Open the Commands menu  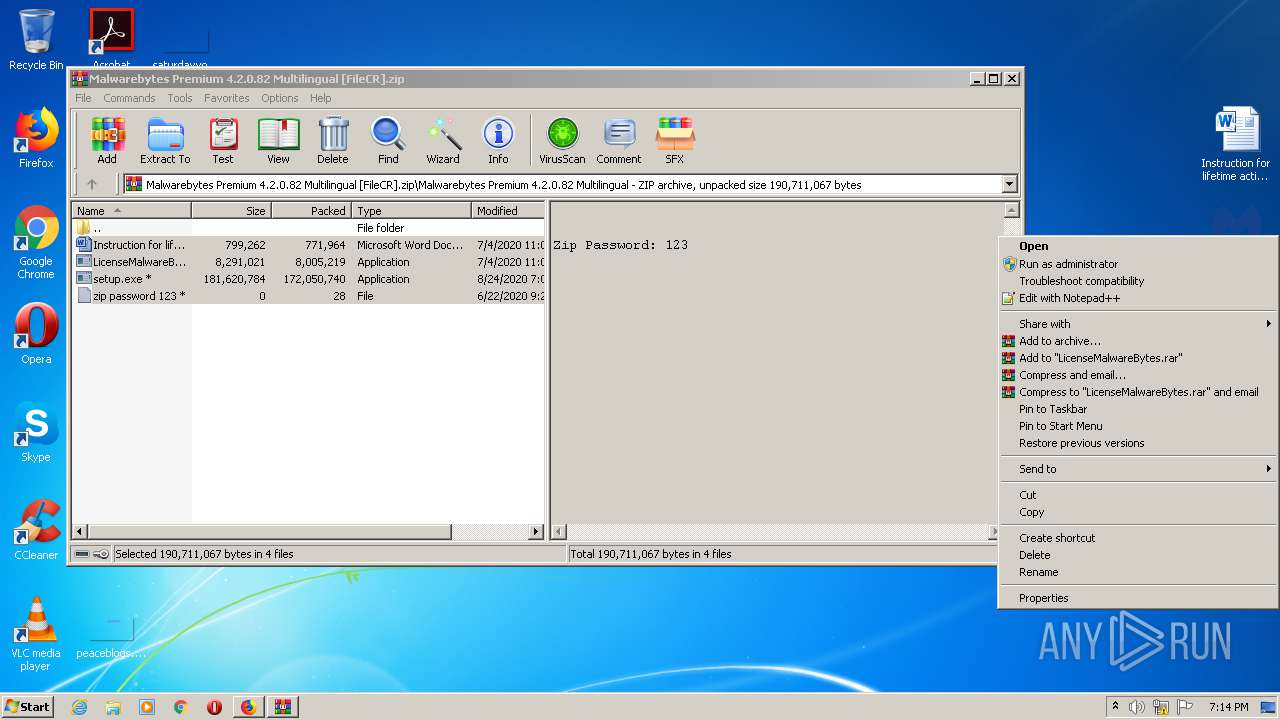[x=129, y=98]
